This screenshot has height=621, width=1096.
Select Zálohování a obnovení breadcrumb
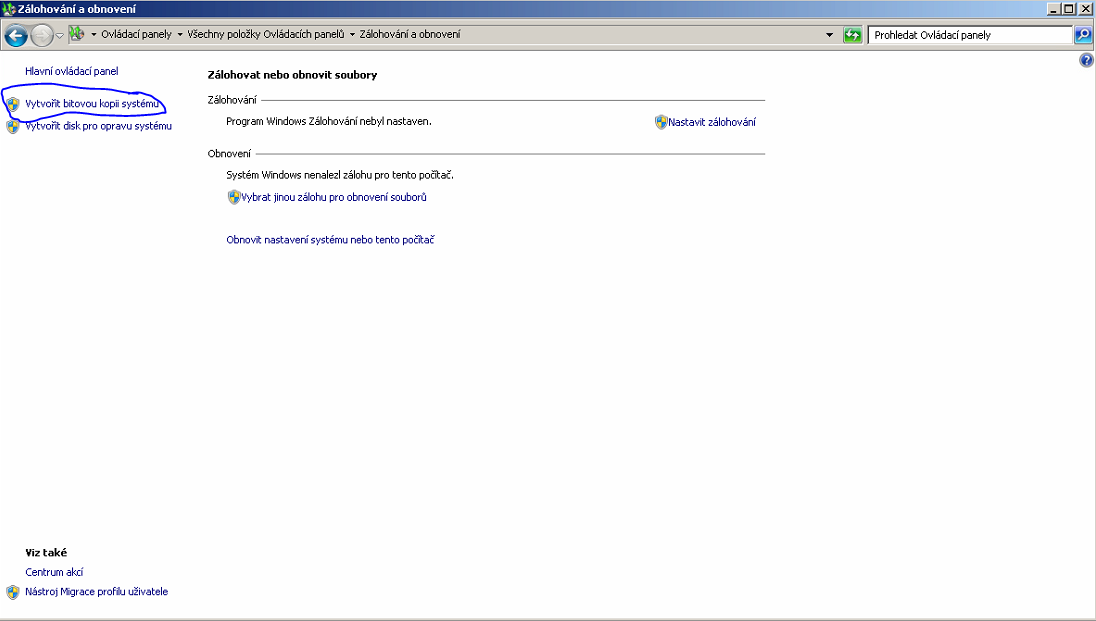(x=410, y=34)
